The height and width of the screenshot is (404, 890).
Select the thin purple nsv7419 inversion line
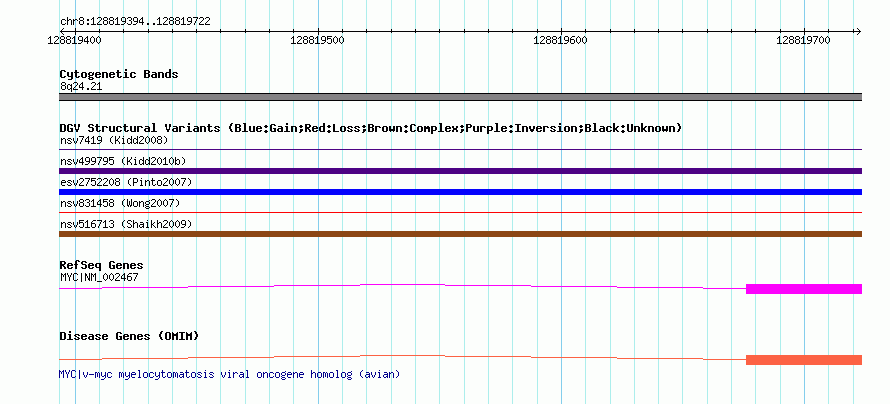click(460, 150)
